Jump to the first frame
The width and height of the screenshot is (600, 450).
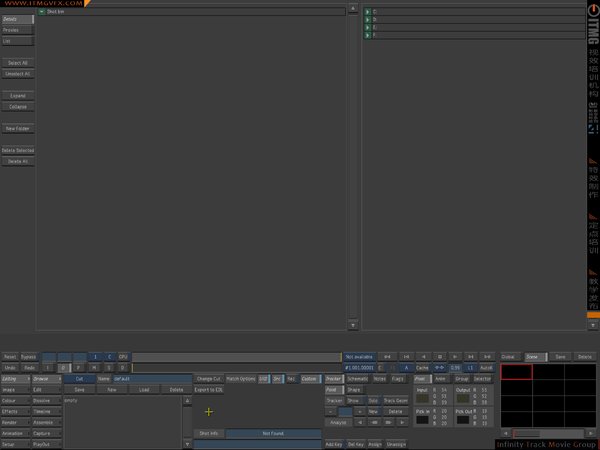tap(387, 357)
